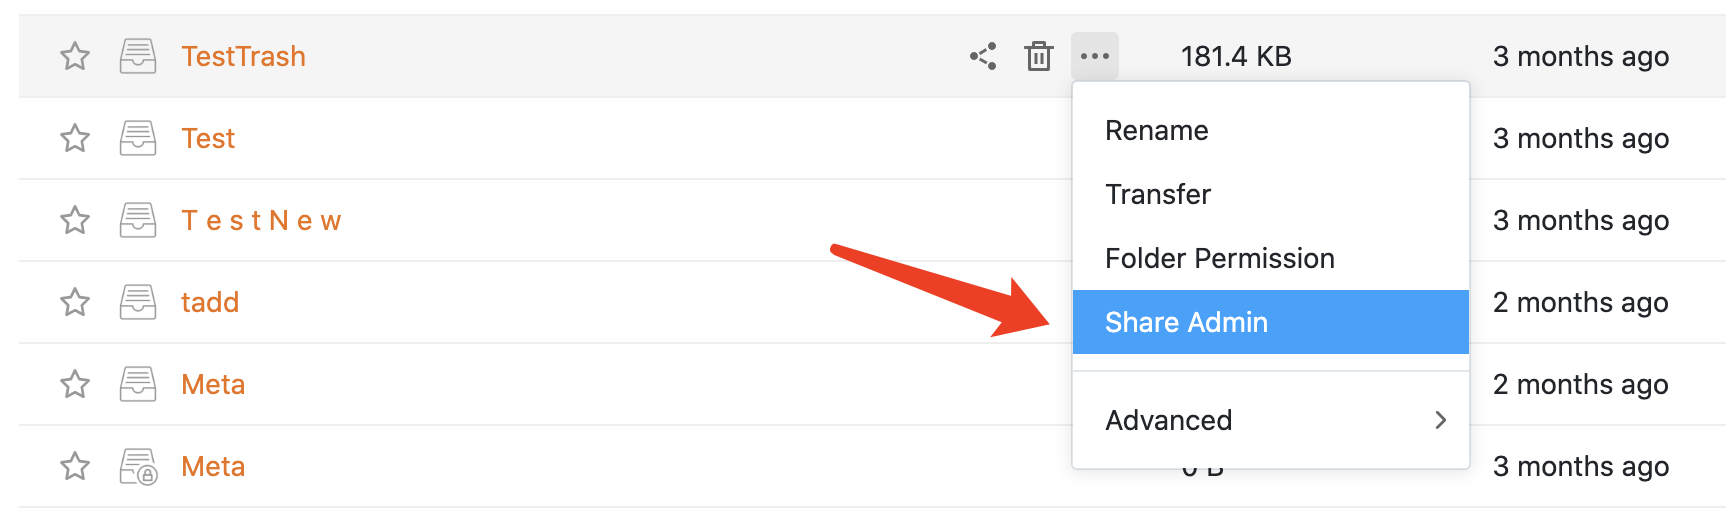The width and height of the screenshot is (1726, 512).
Task: Click the three-dots more operations icon
Action: (x=1095, y=56)
